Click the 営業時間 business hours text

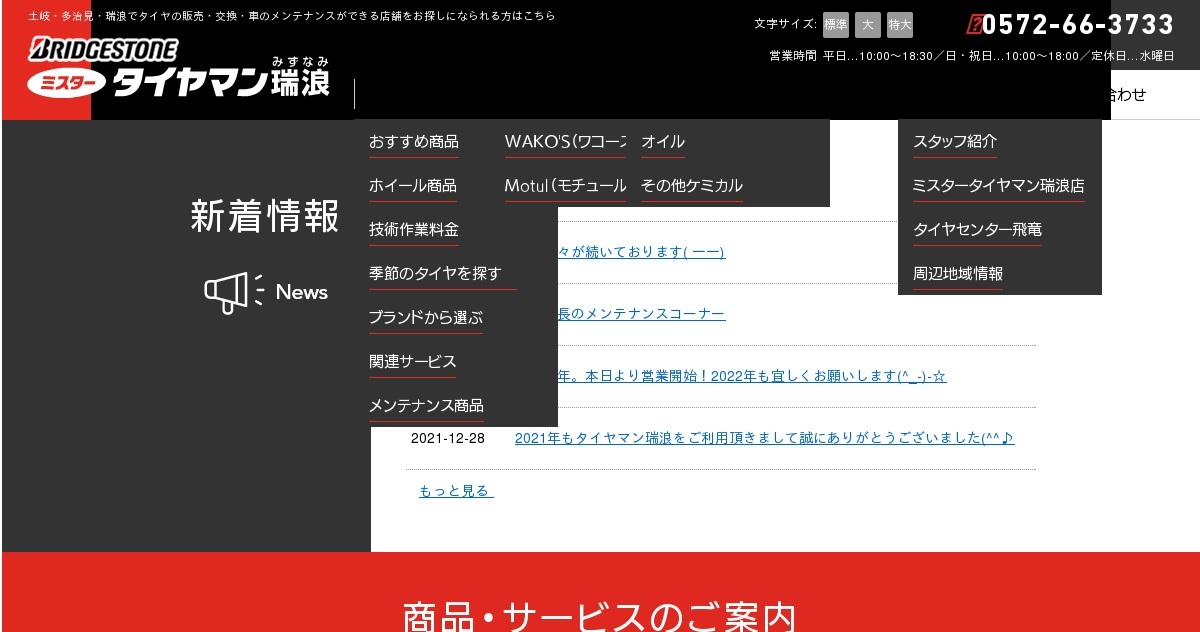972,56
